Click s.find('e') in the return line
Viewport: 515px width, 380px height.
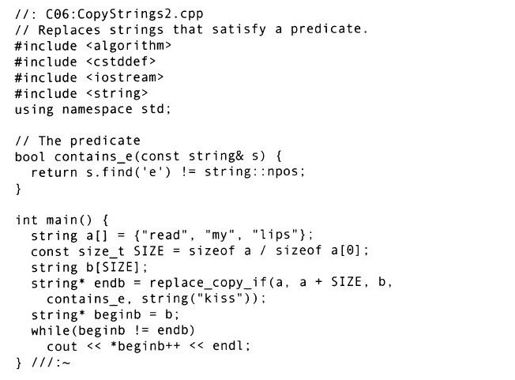(128, 172)
